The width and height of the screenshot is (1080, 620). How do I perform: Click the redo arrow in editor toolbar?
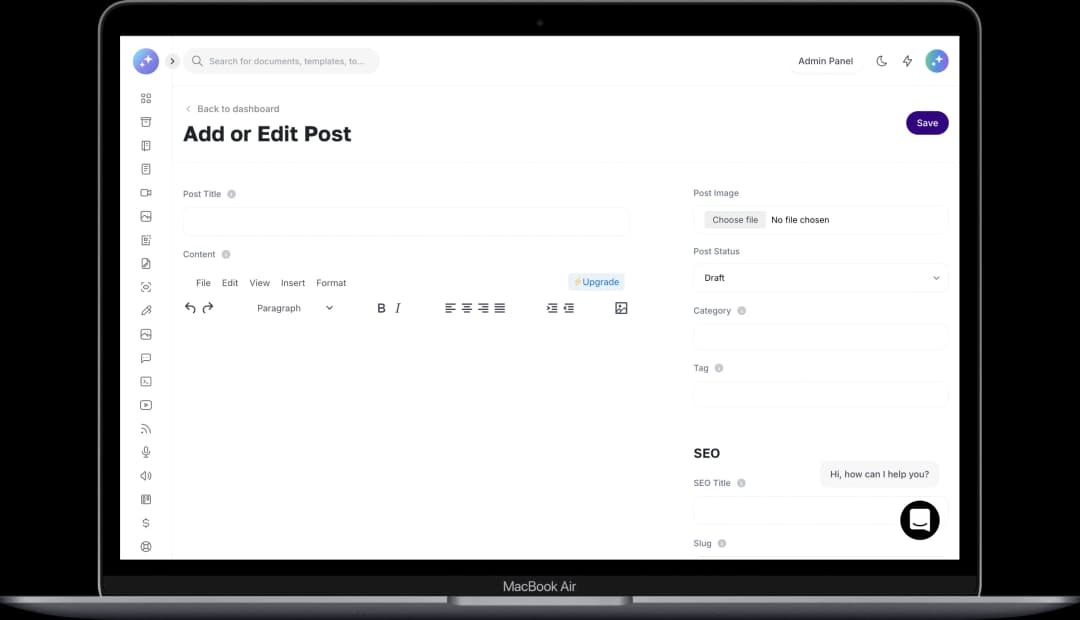[x=208, y=308]
